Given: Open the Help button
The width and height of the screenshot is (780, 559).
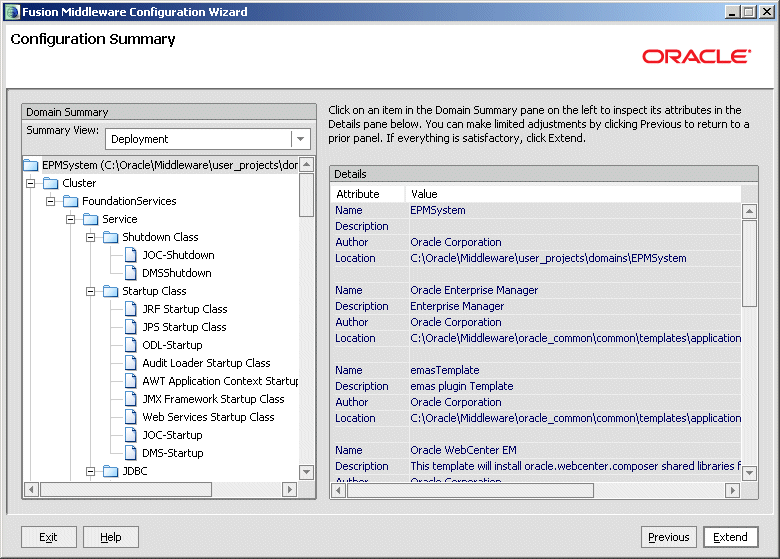Looking at the screenshot, I should click(x=111, y=537).
